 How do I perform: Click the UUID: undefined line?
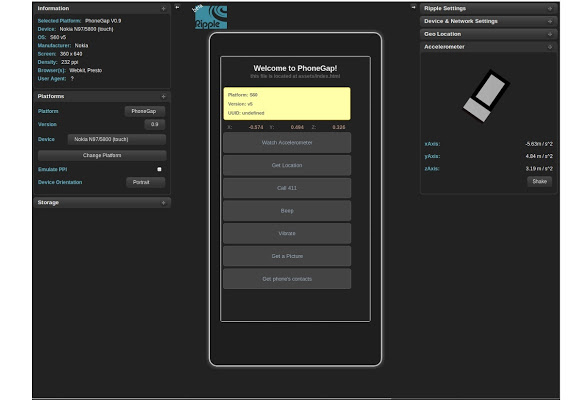click(x=246, y=113)
